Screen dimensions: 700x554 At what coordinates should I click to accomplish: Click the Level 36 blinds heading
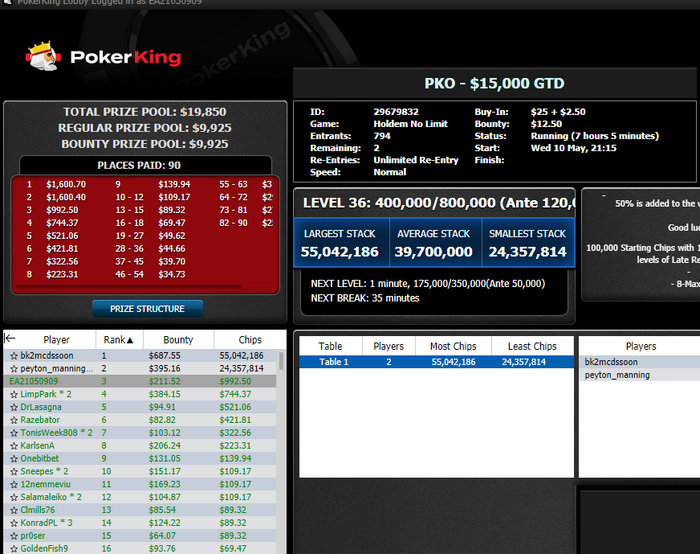(x=439, y=203)
